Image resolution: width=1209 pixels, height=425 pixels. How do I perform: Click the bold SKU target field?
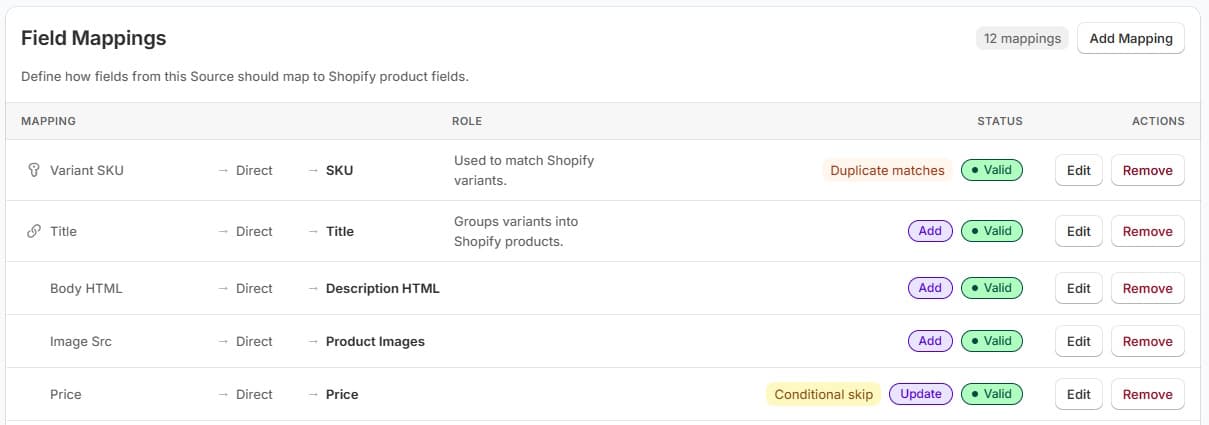pos(339,170)
